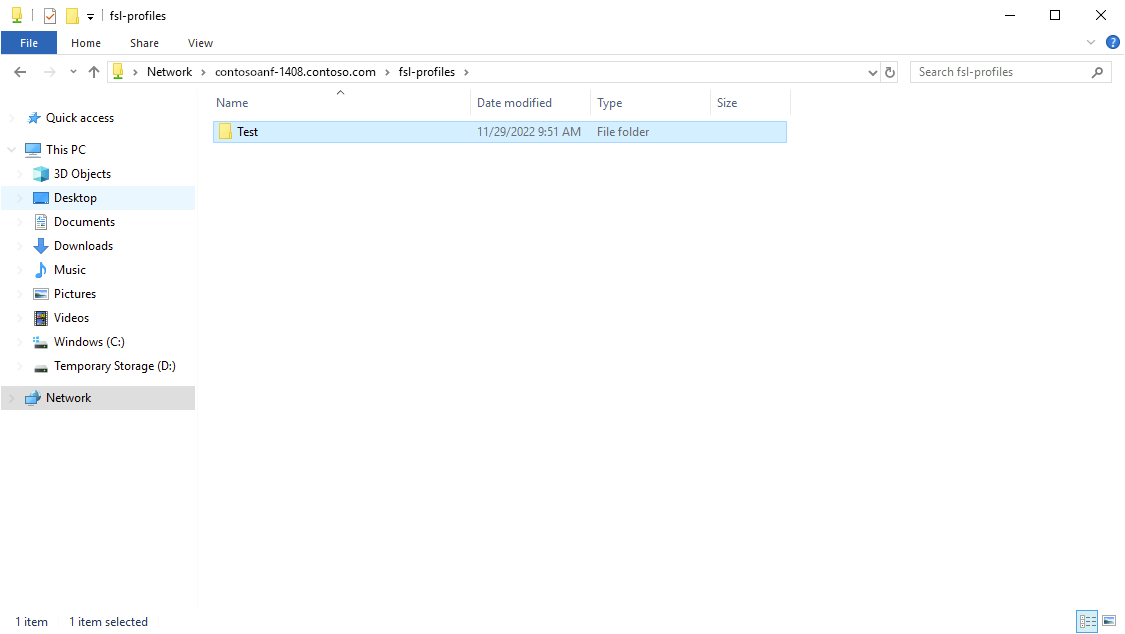Viewport: 1125px width, 634px height.
Task: Click the up one level arrow
Action: click(94, 71)
